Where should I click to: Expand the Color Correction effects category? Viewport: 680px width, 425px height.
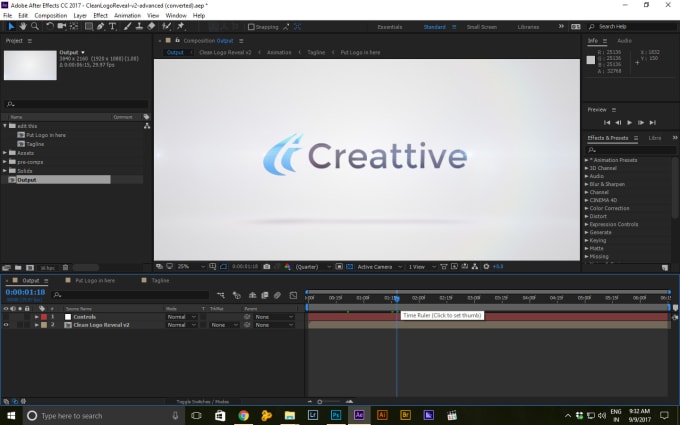[x=587, y=208]
